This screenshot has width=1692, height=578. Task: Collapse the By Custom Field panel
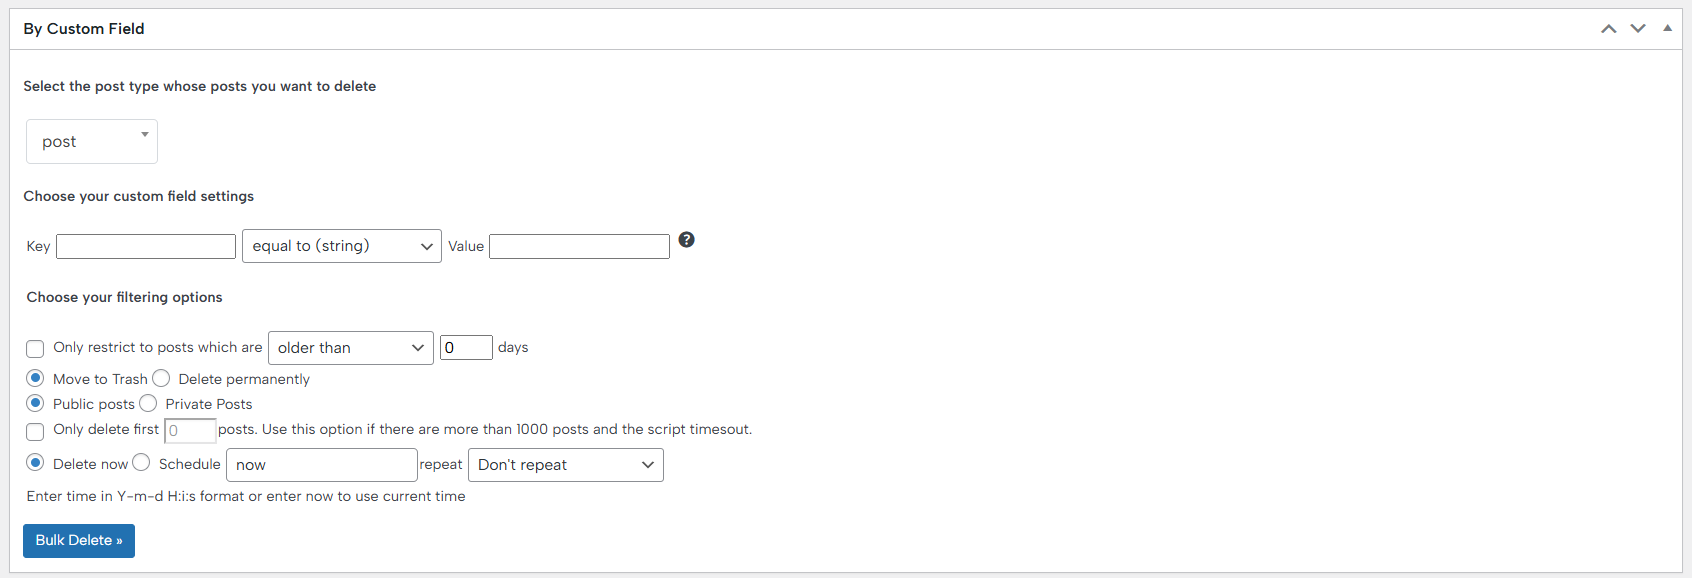pyautogui.click(x=1667, y=29)
